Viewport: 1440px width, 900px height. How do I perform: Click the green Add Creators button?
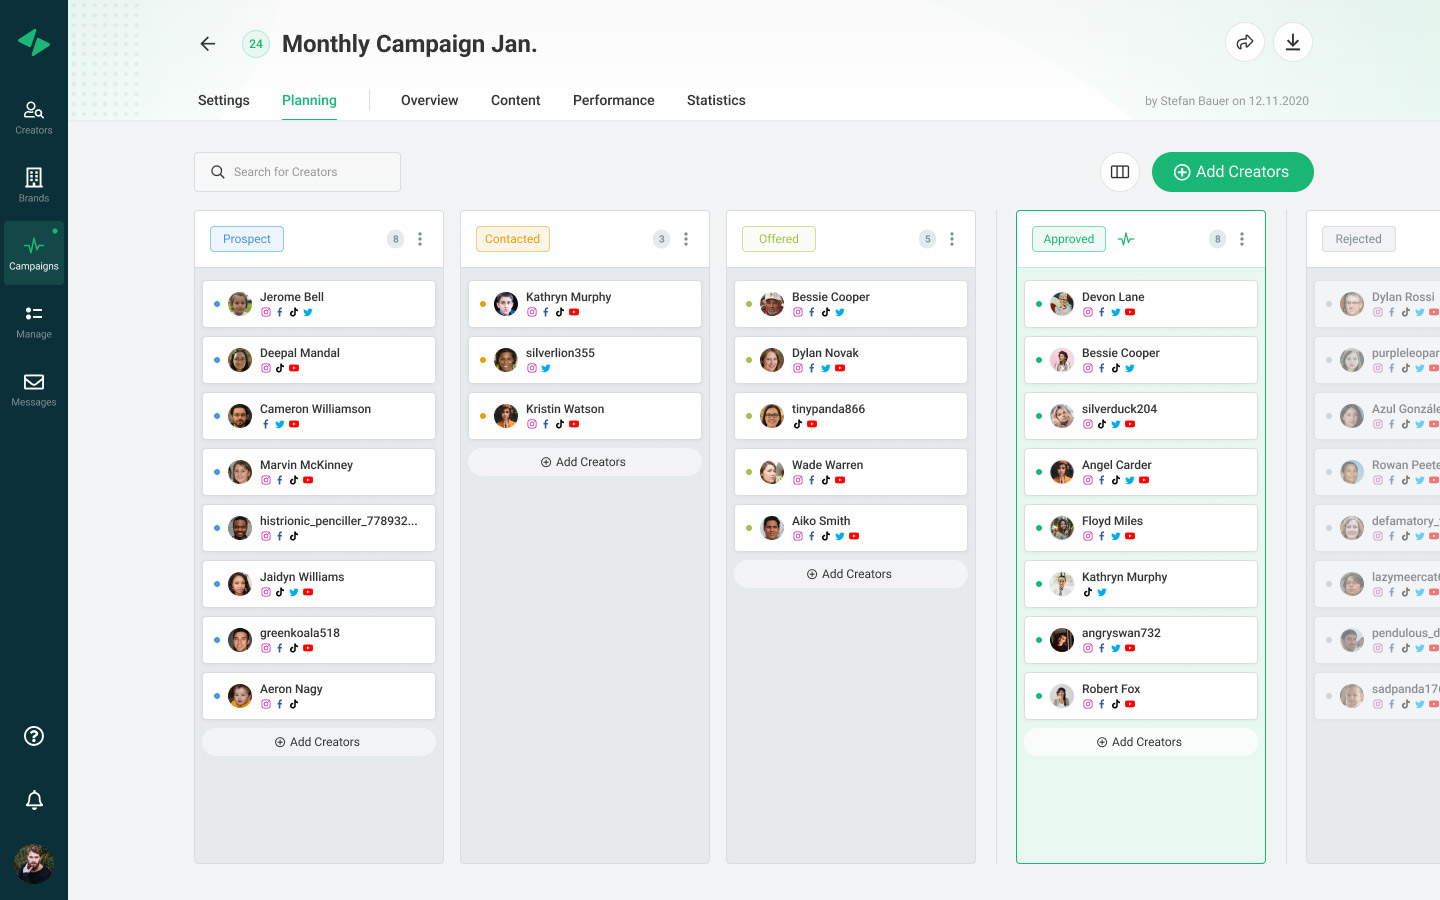pos(1233,172)
